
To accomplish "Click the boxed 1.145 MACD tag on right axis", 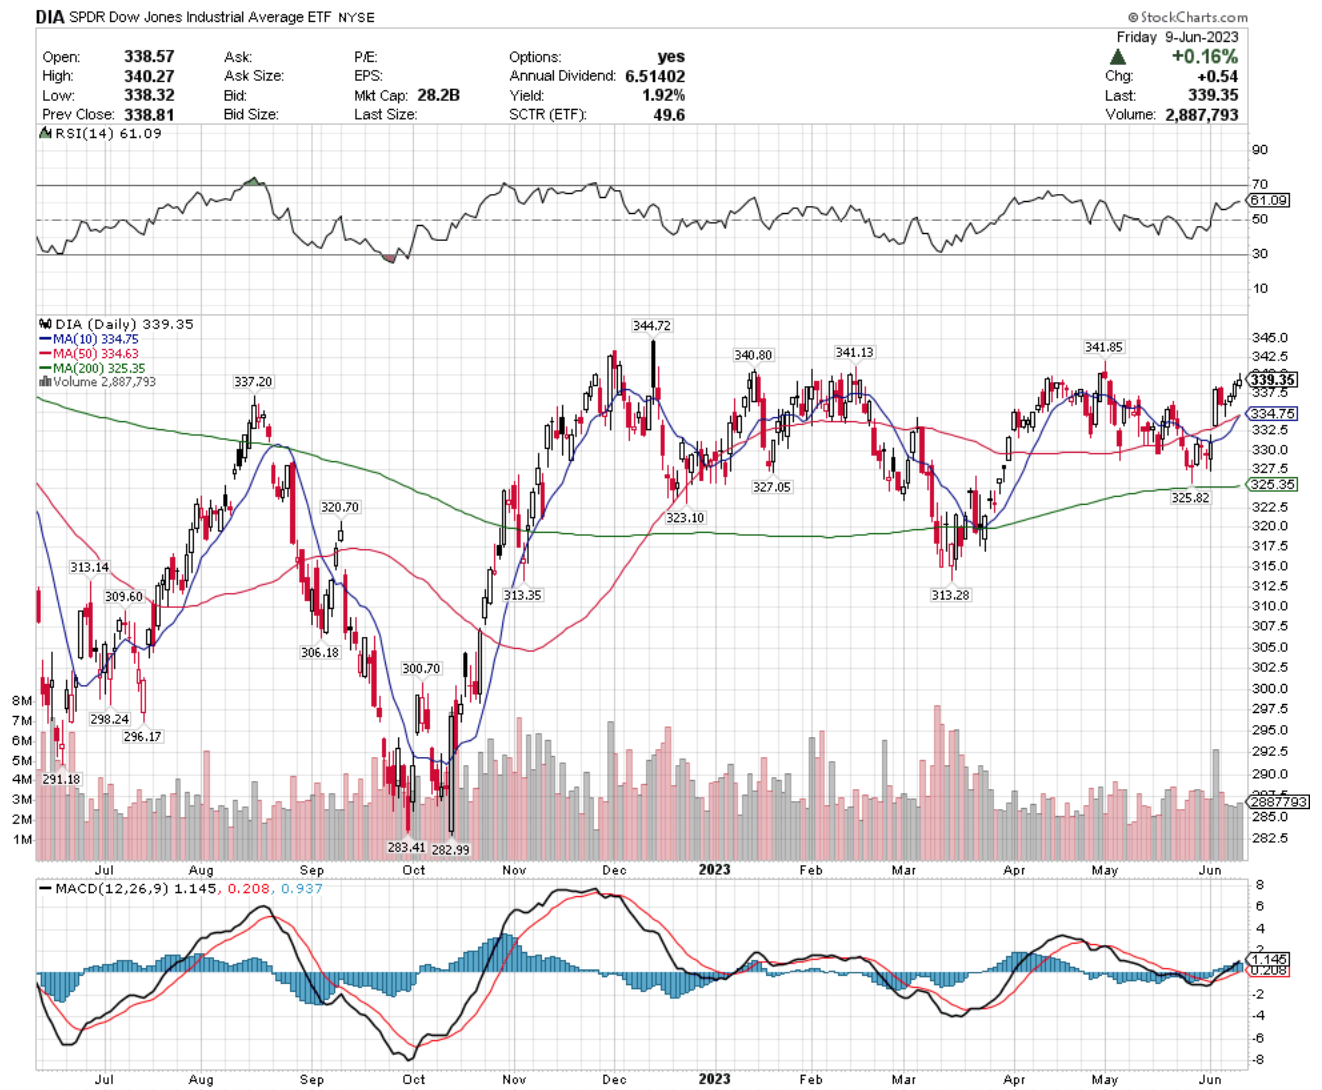I will click(1269, 960).
